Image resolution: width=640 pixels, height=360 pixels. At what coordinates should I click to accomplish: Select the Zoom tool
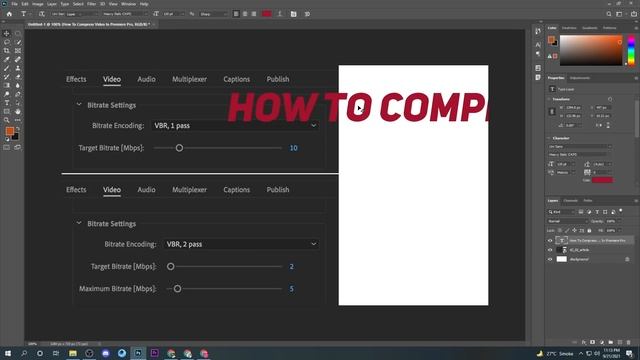7,120
